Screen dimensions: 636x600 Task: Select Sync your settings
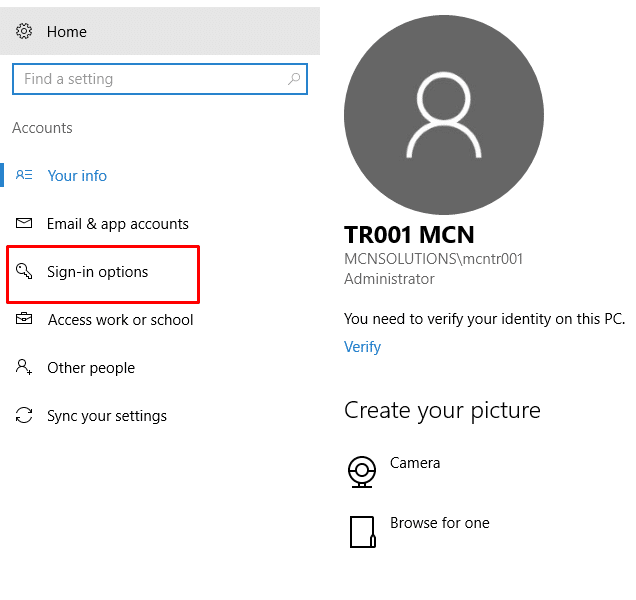tap(107, 416)
